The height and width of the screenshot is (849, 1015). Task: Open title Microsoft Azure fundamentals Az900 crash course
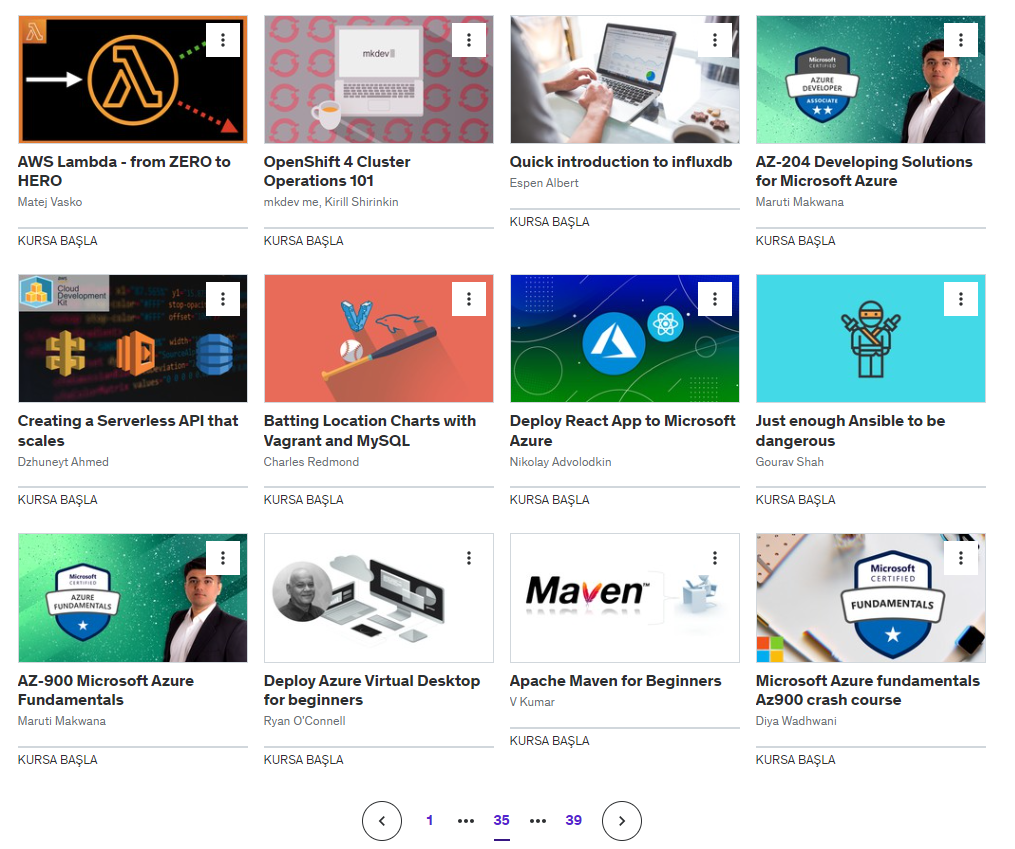867,690
